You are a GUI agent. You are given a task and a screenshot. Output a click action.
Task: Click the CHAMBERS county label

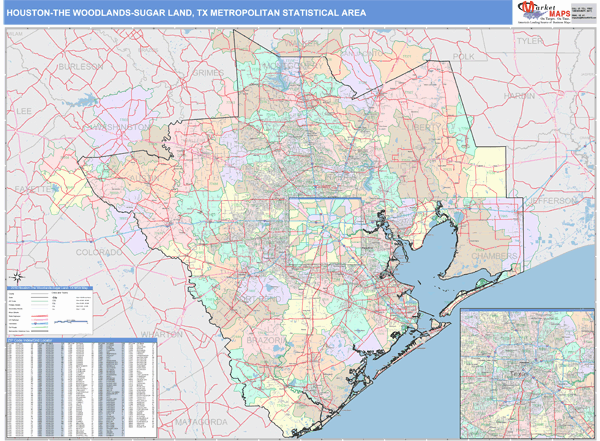494,256
